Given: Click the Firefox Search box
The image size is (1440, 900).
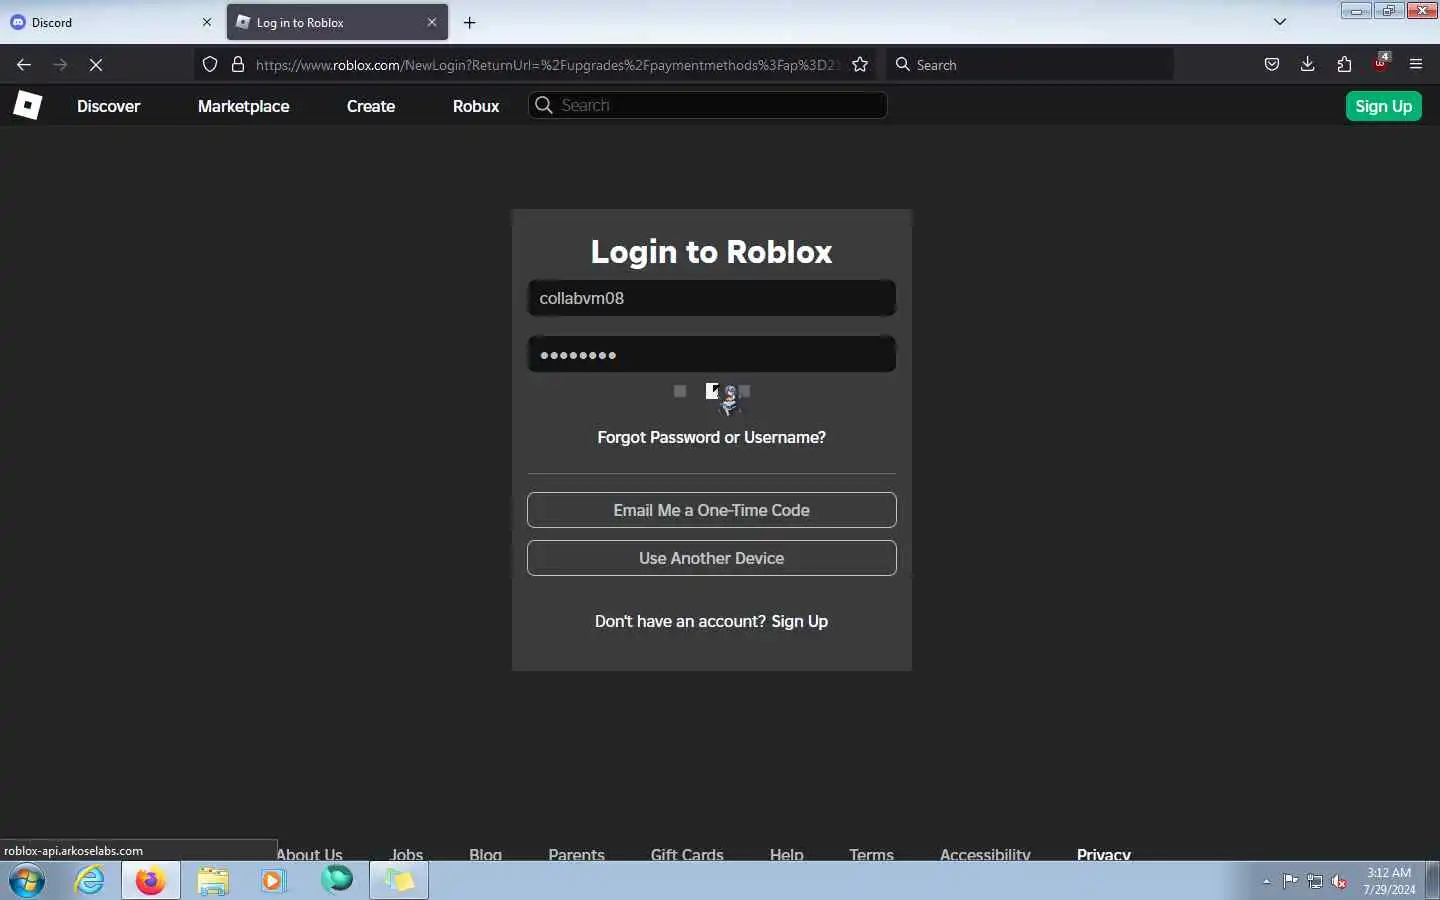Looking at the screenshot, I should 1030,64.
